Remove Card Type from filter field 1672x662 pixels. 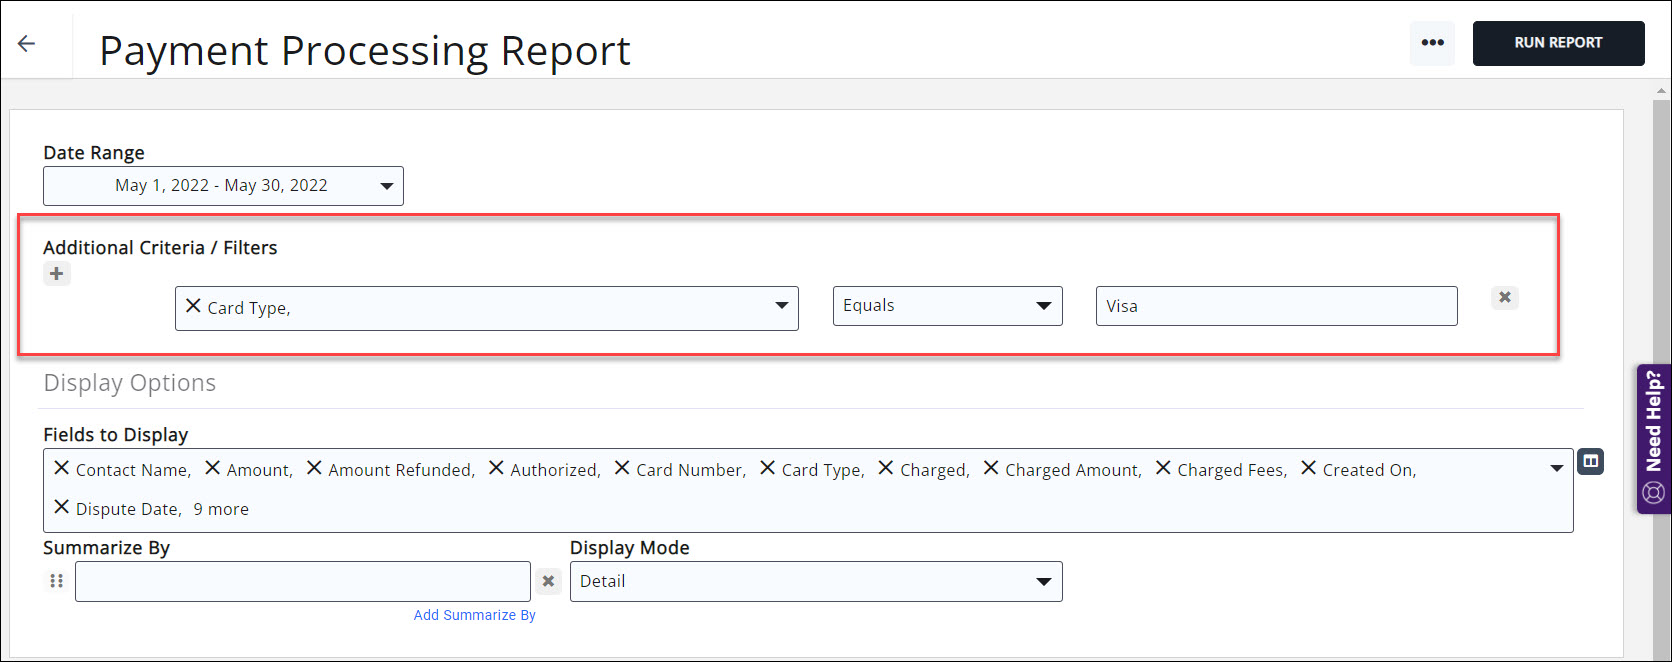click(x=193, y=306)
